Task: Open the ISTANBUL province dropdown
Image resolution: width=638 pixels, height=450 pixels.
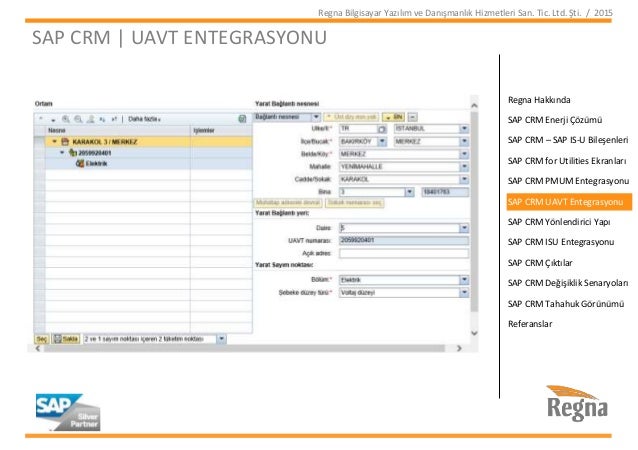Action: point(464,129)
